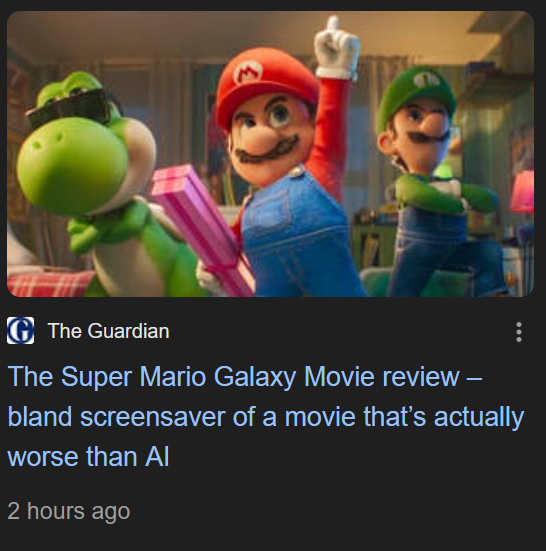This screenshot has width=546, height=551.
Task: Open the three-dot more options menu
Action: [519, 332]
